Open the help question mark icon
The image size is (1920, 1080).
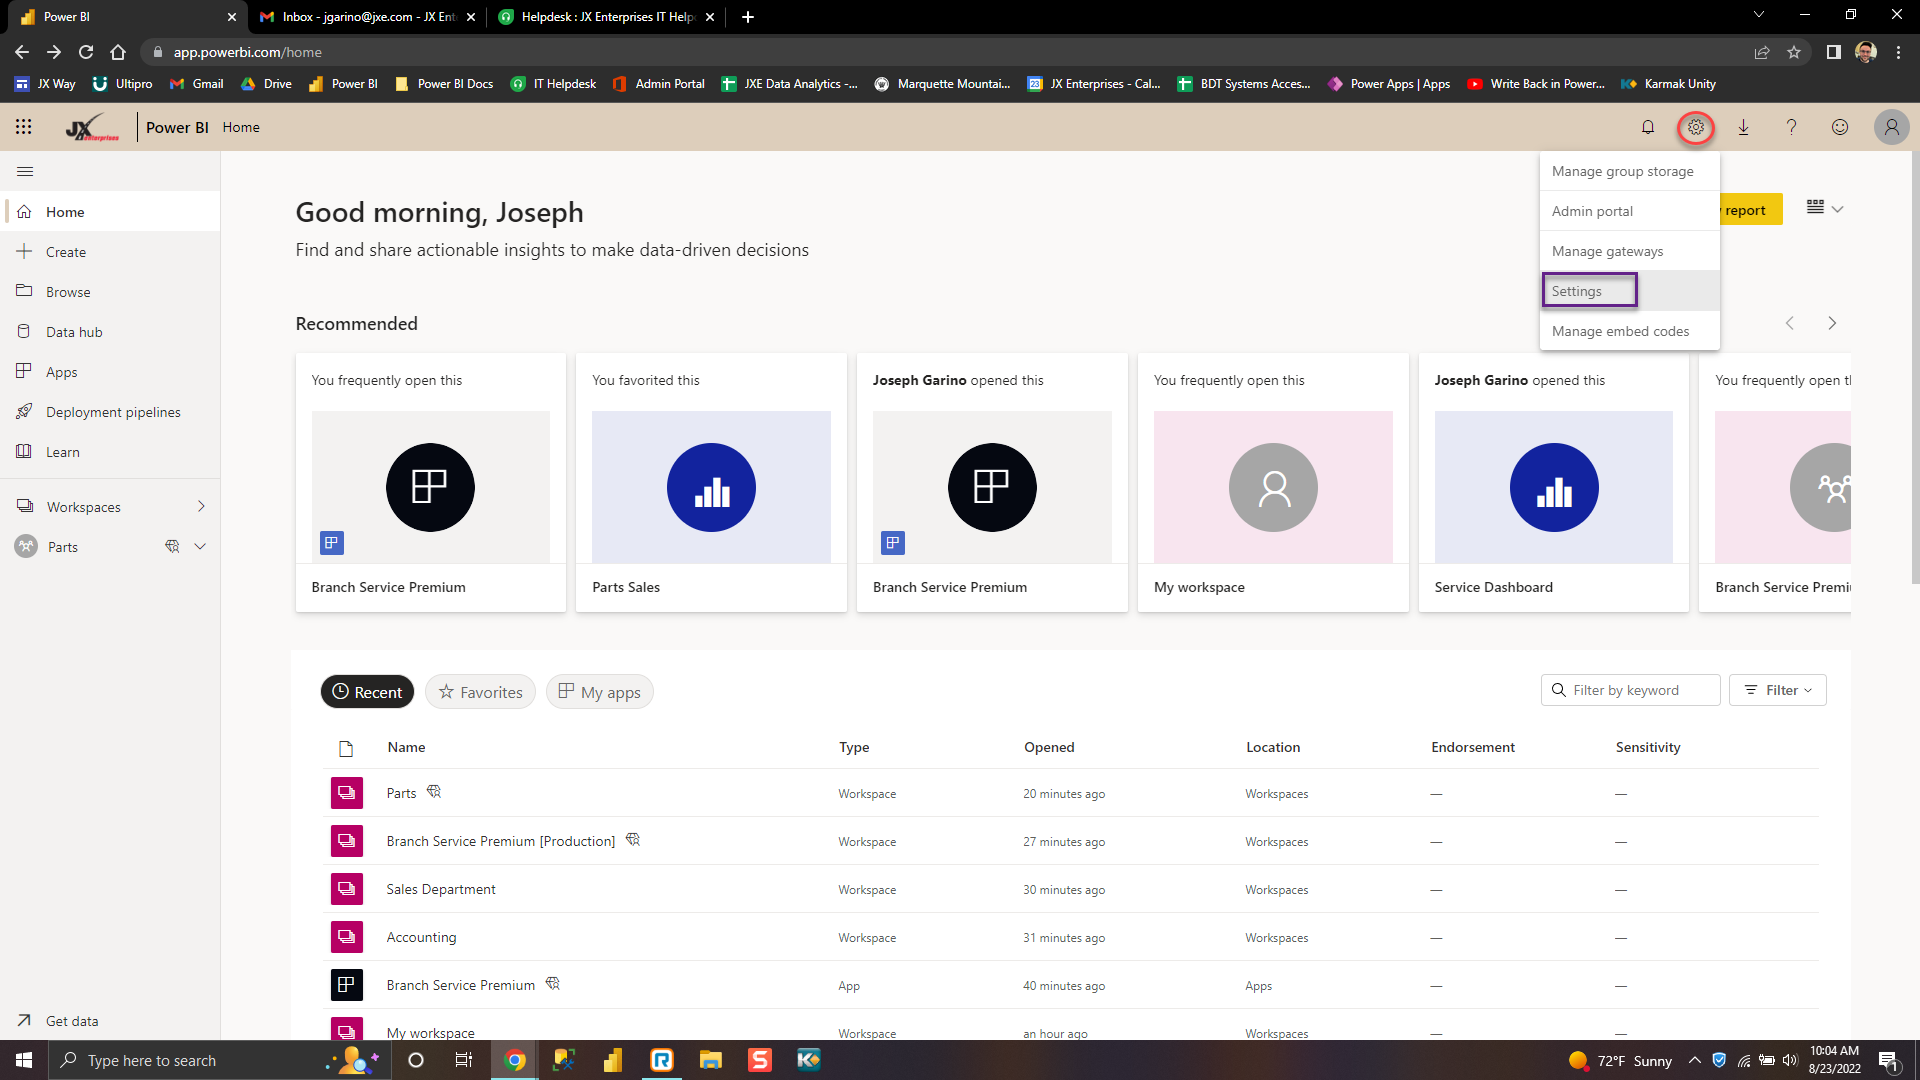(x=1791, y=127)
